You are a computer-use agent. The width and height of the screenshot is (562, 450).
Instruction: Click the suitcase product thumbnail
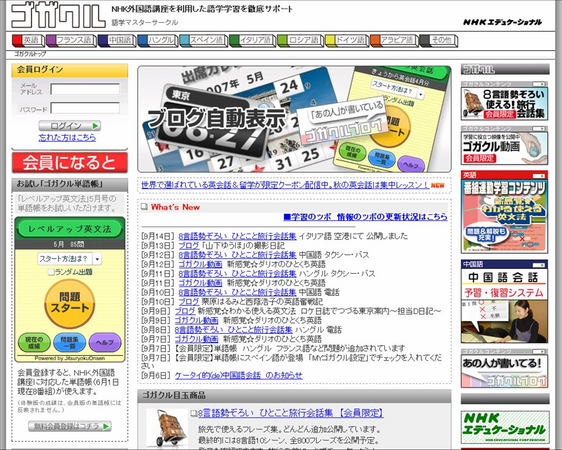[x=166, y=428]
